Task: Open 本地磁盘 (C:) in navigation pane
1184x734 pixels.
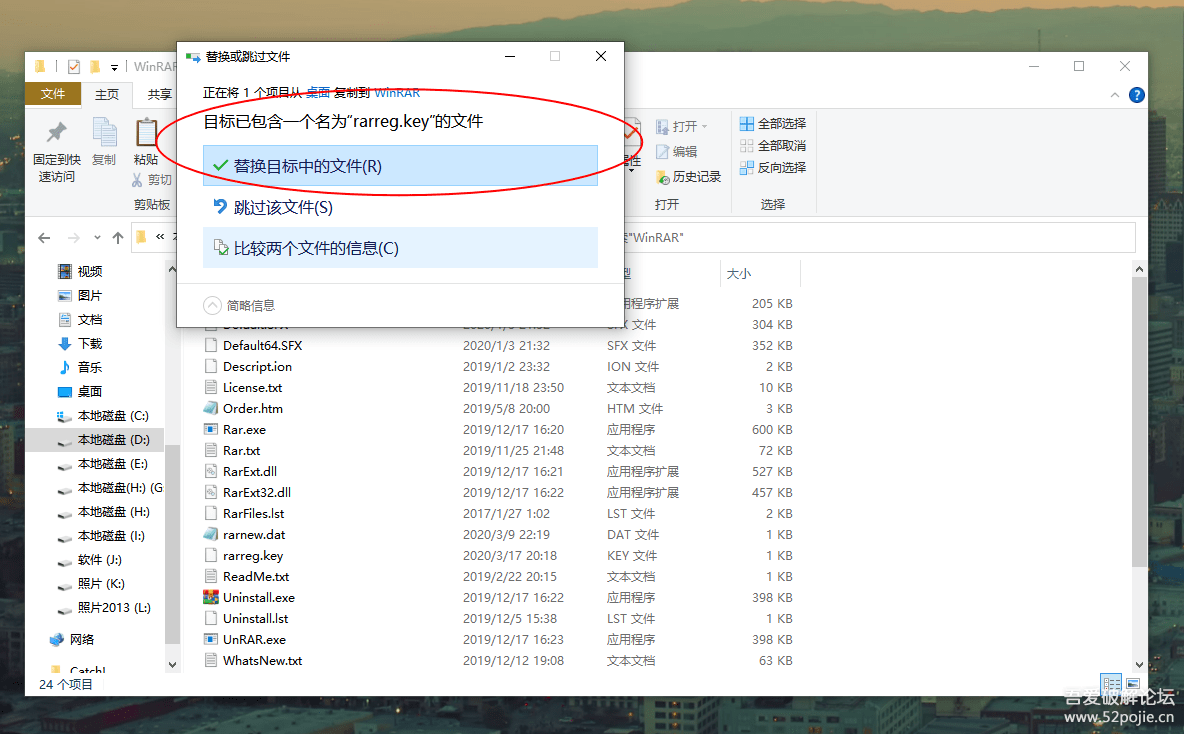Action: tap(113, 415)
